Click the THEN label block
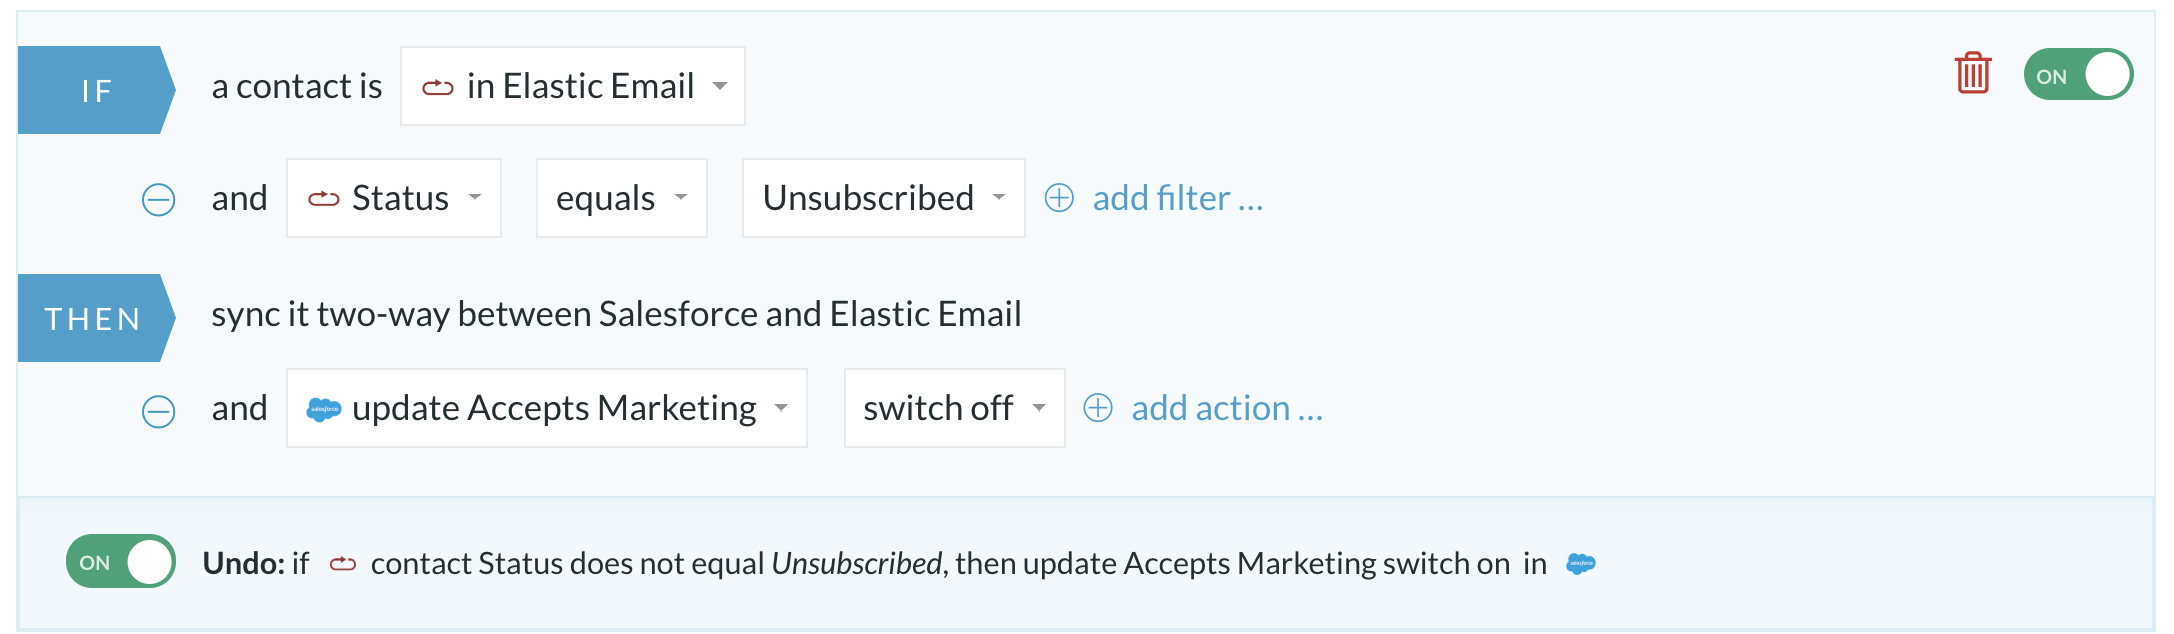The image size is (2174, 634). pos(97,318)
